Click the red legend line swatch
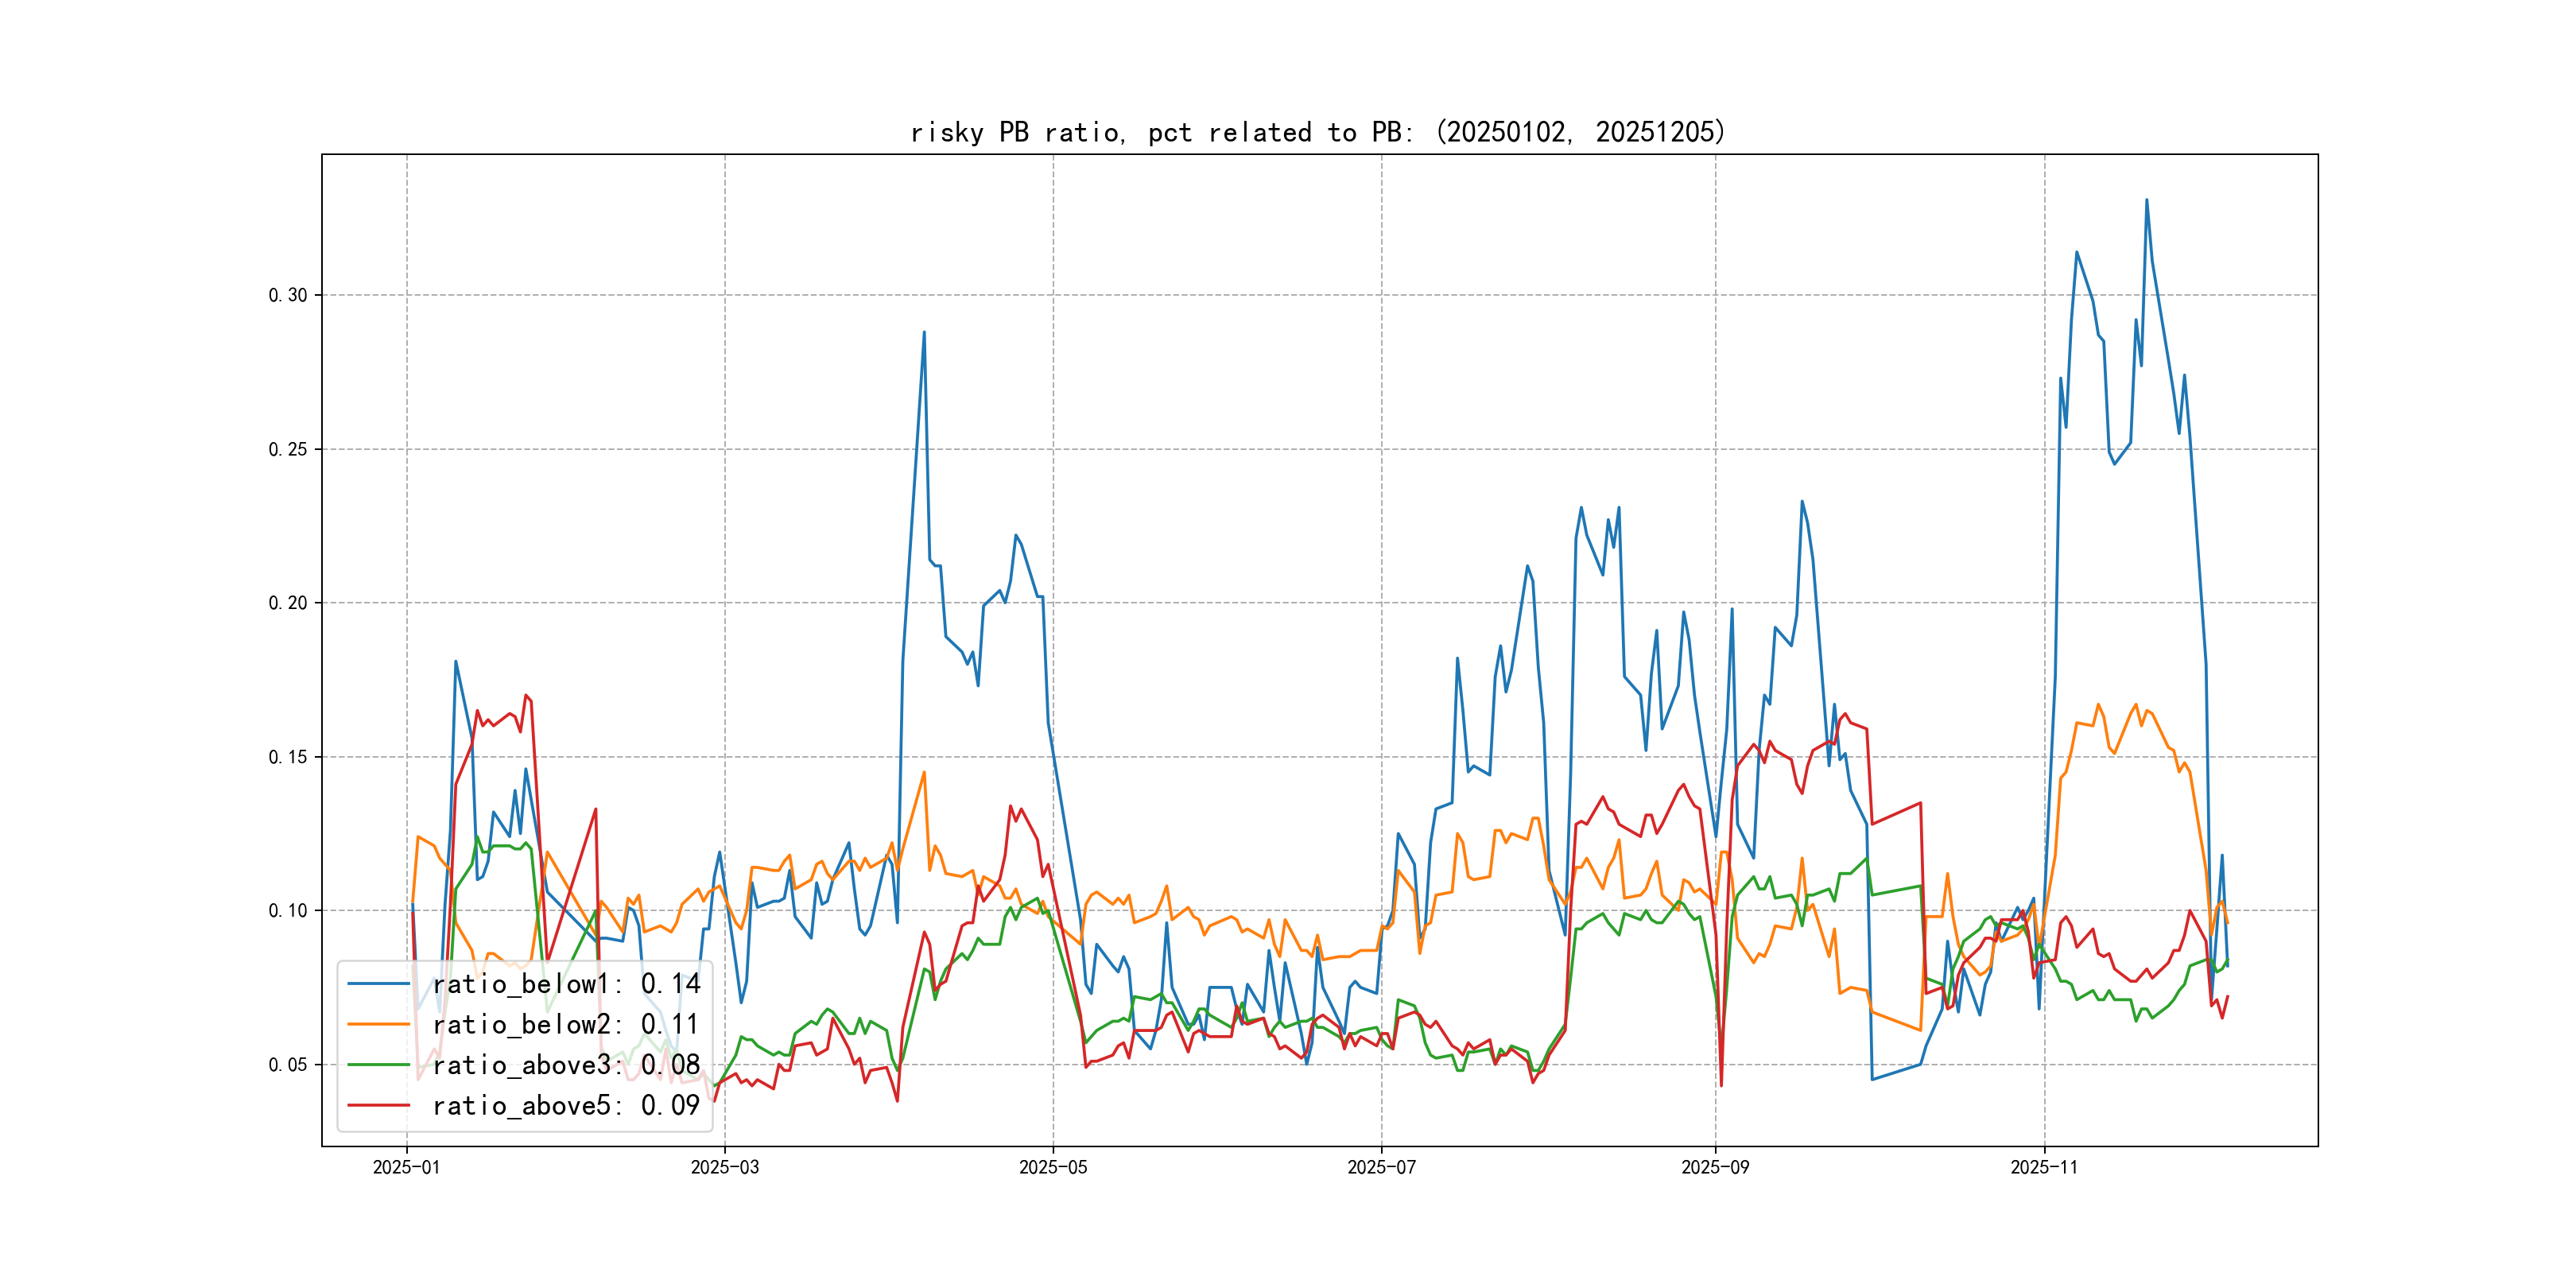Screen dimensions: 2576x1288 pyautogui.click(x=378, y=1105)
